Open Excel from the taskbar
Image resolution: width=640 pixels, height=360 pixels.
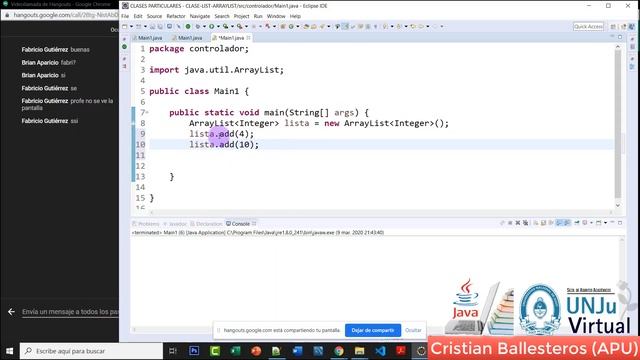pyautogui.click(x=235, y=351)
